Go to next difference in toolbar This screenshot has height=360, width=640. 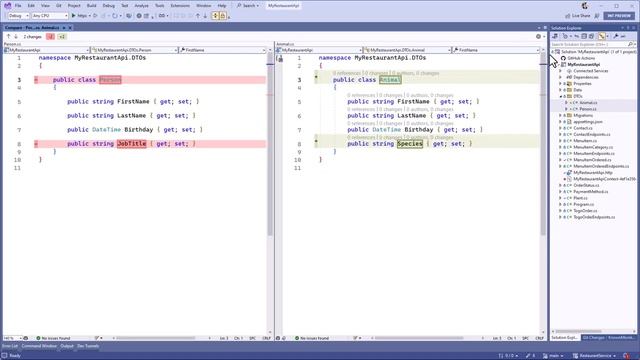pyautogui.click(x=205, y=16)
